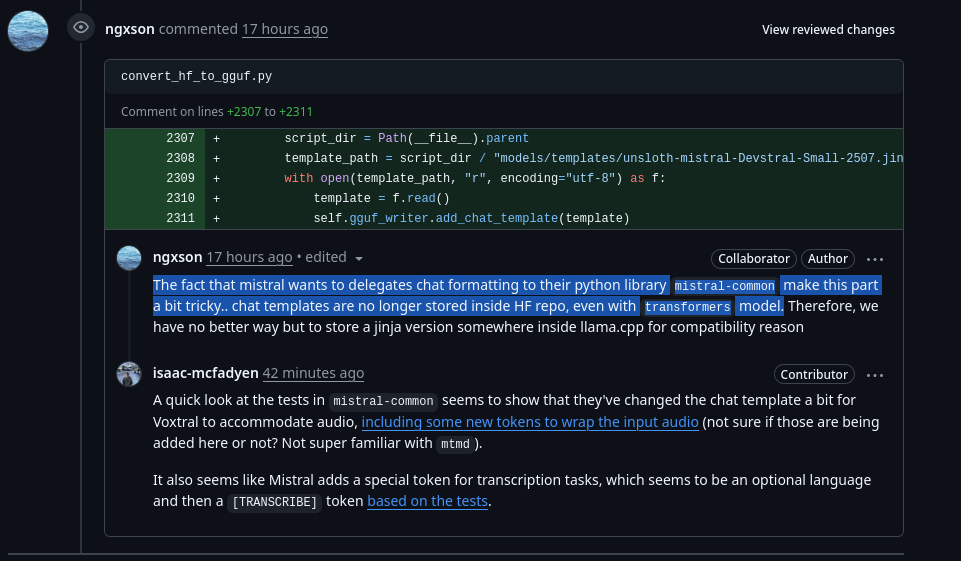This screenshot has height=561, width=961.
Task: Open ngxson username in review header
Action: click(130, 29)
